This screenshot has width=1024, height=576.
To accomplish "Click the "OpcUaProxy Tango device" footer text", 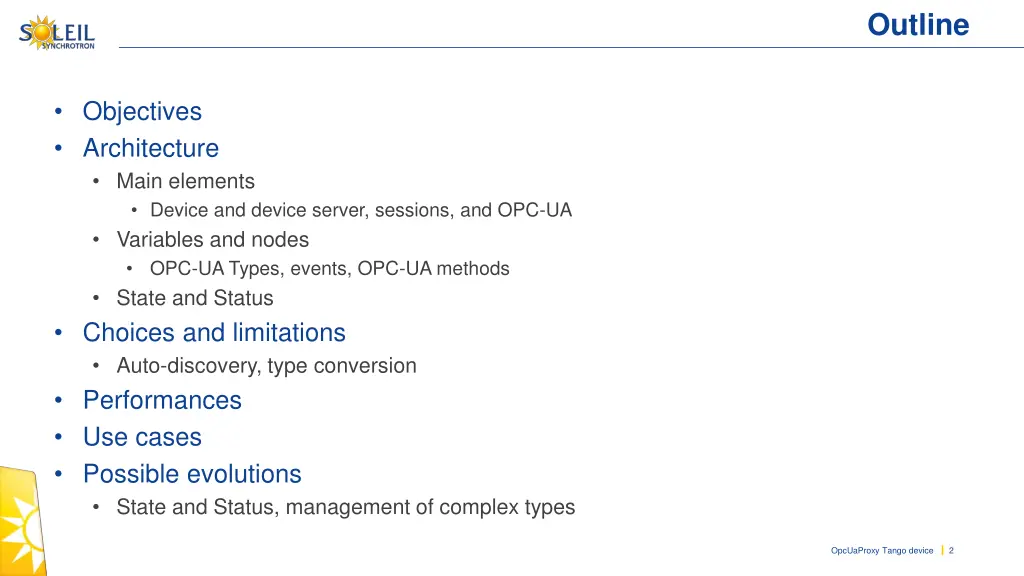I will [x=881, y=550].
